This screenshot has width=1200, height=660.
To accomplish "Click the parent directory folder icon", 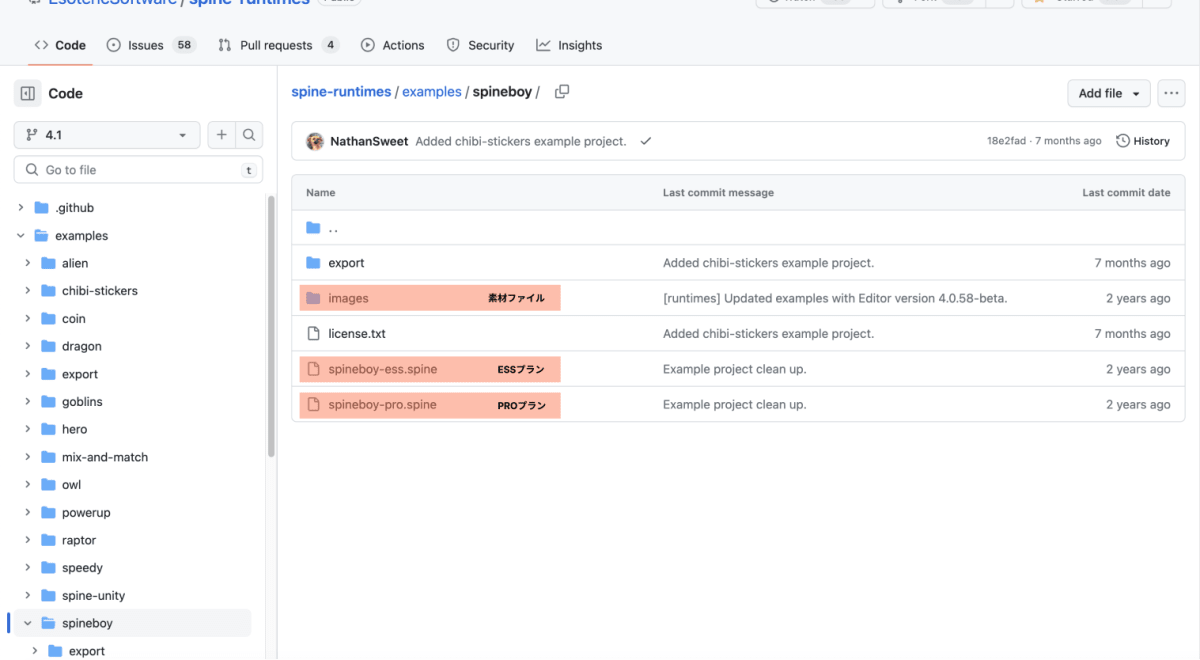I will (x=313, y=227).
